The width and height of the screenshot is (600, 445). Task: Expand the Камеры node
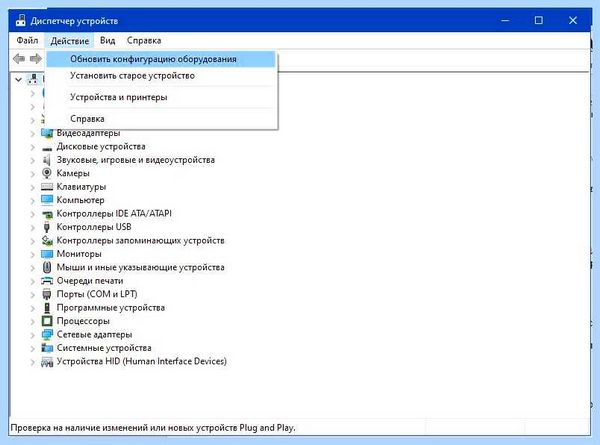[33, 174]
